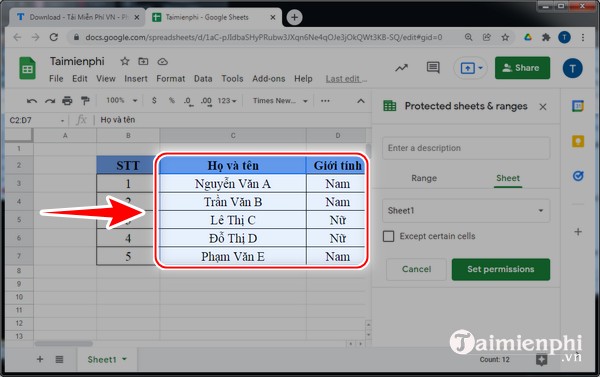Switch to the Sheet tab in panel
600x377 pixels.
point(508,178)
